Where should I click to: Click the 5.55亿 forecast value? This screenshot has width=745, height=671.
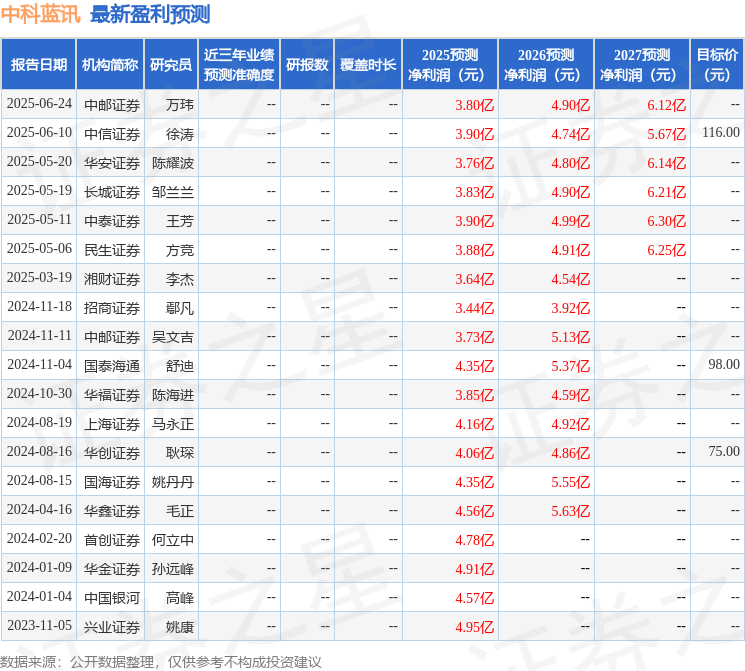click(570, 481)
